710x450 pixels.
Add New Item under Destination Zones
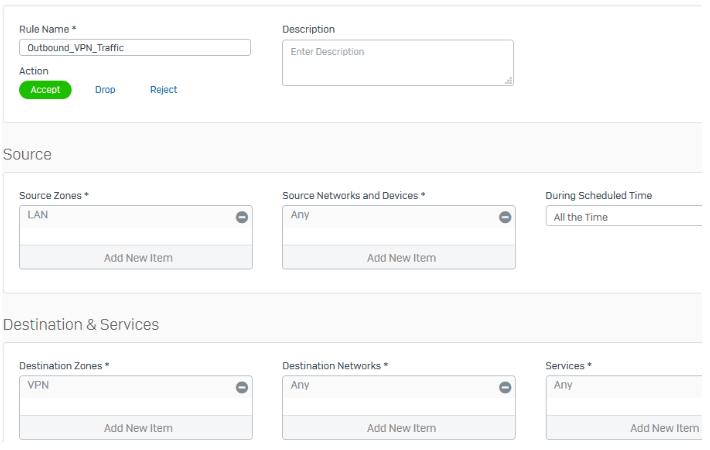click(x=137, y=428)
